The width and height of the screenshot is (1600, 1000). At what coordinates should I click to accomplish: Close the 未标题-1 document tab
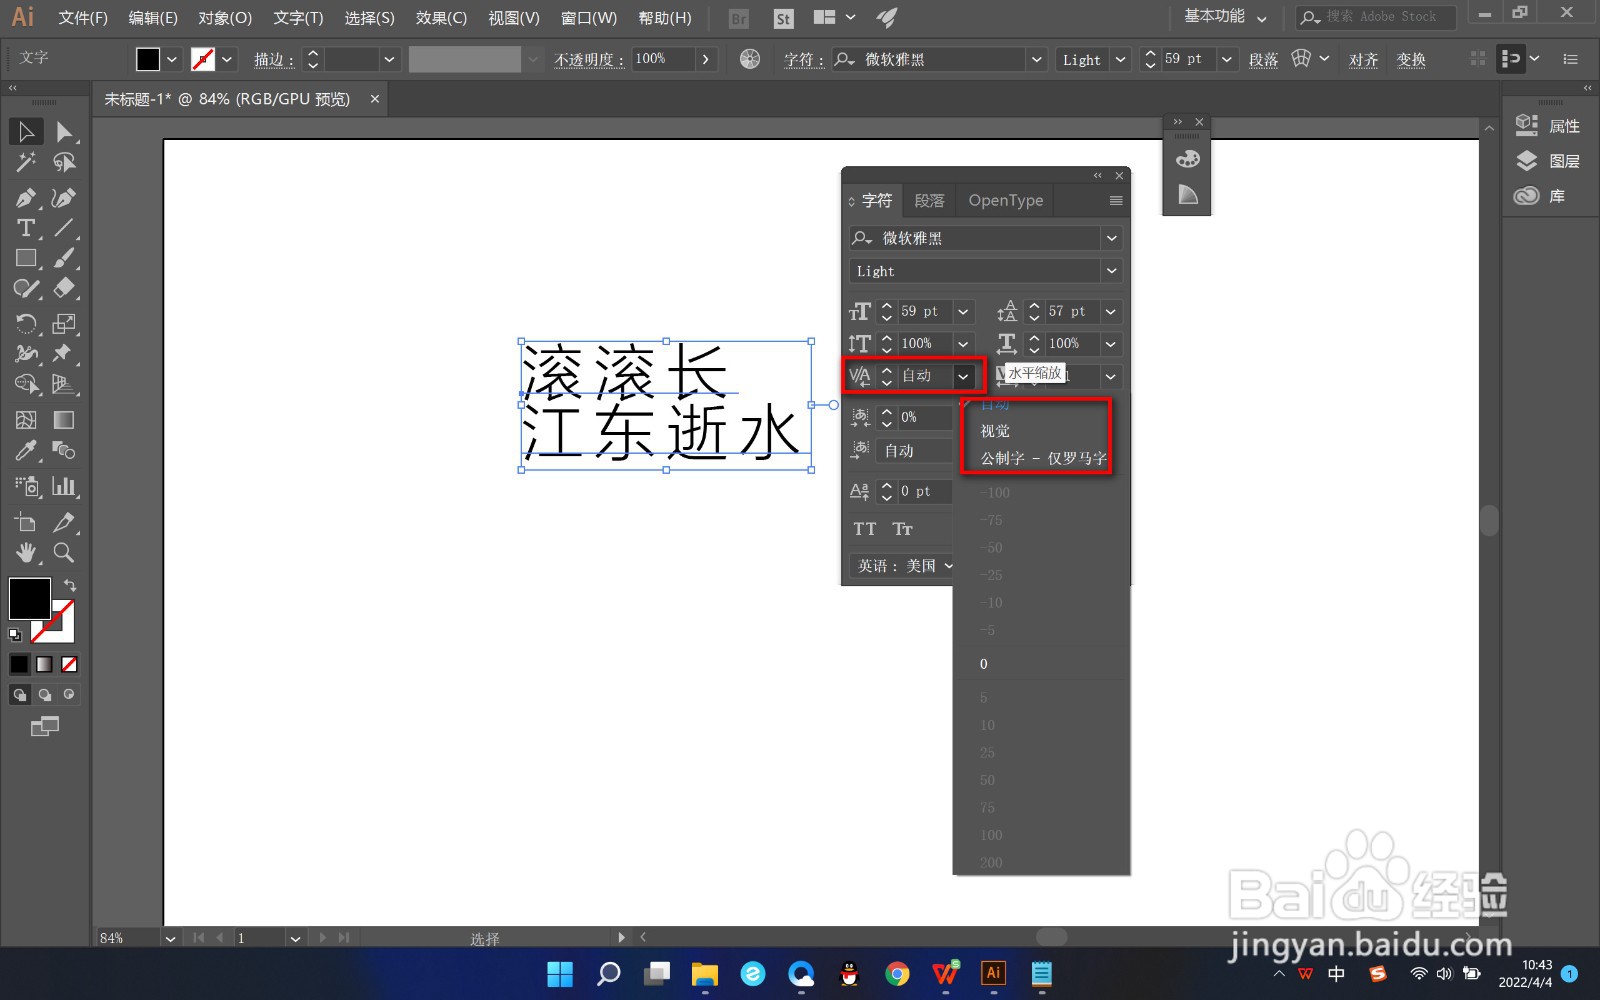click(x=375, y=99)
